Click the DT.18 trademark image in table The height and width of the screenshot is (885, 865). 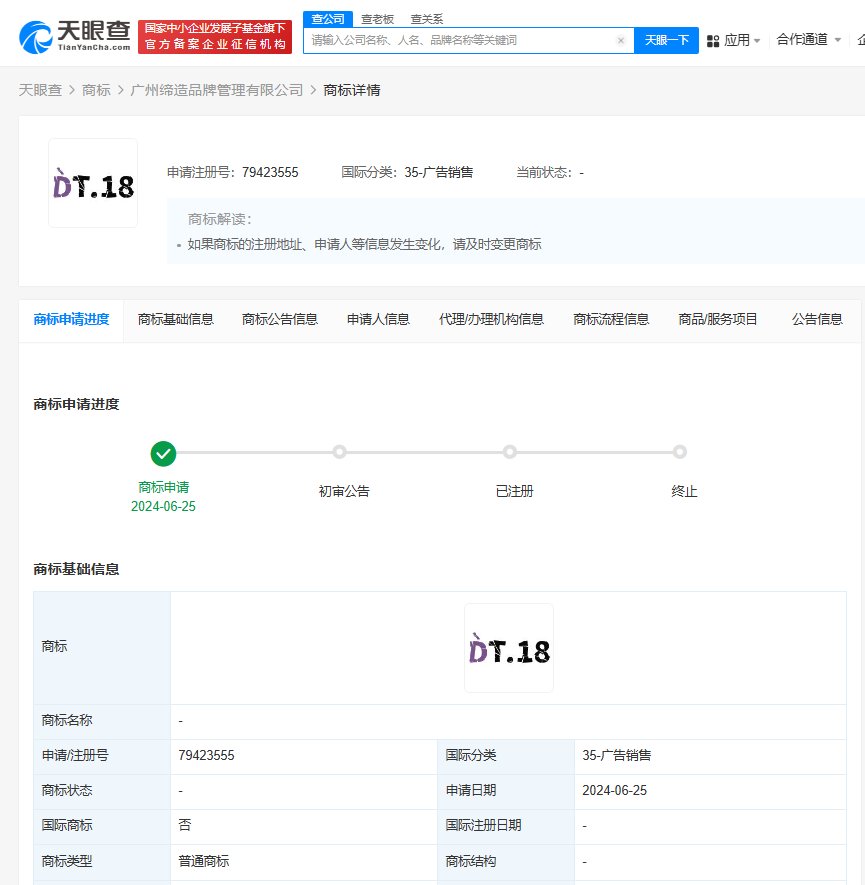509,648
